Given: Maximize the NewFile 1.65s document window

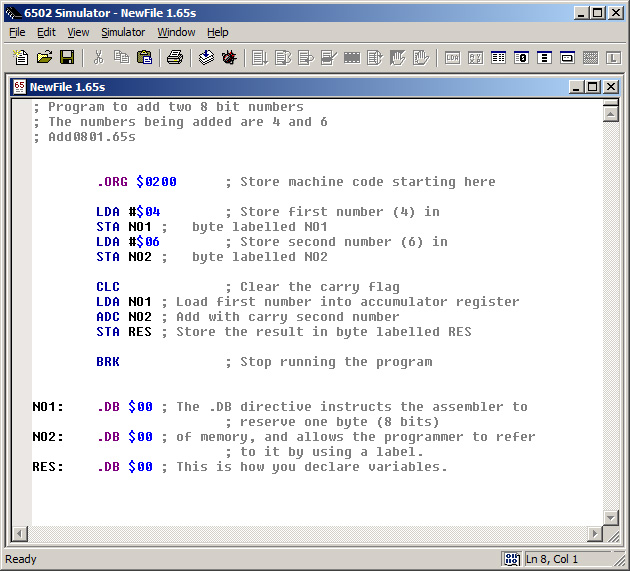Looking at the screenshot, I should coord(594,87).
